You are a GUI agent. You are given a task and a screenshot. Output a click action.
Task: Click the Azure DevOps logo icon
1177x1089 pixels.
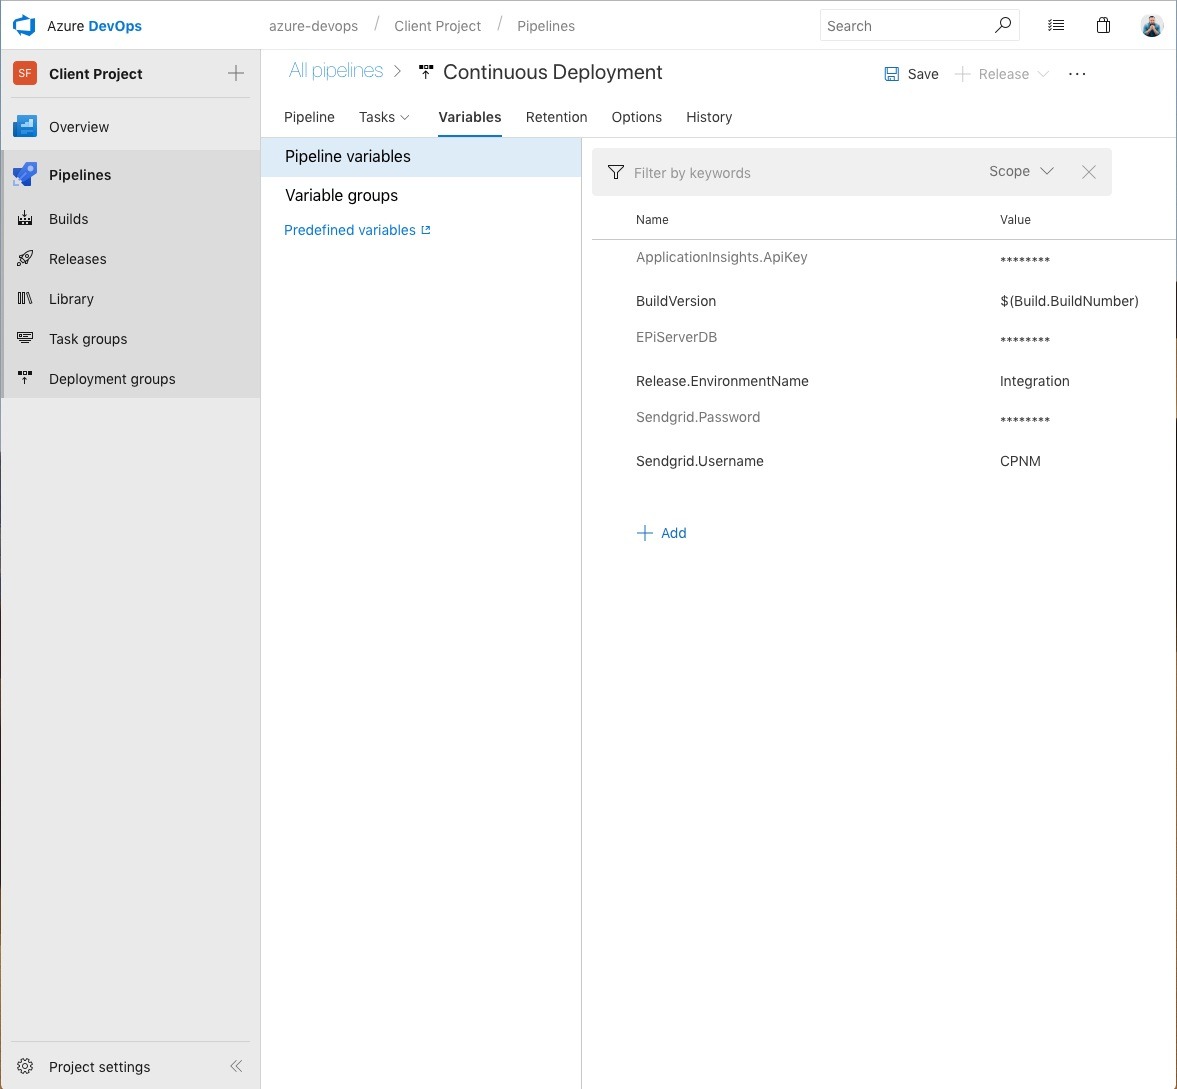click(x=24, y=26)
